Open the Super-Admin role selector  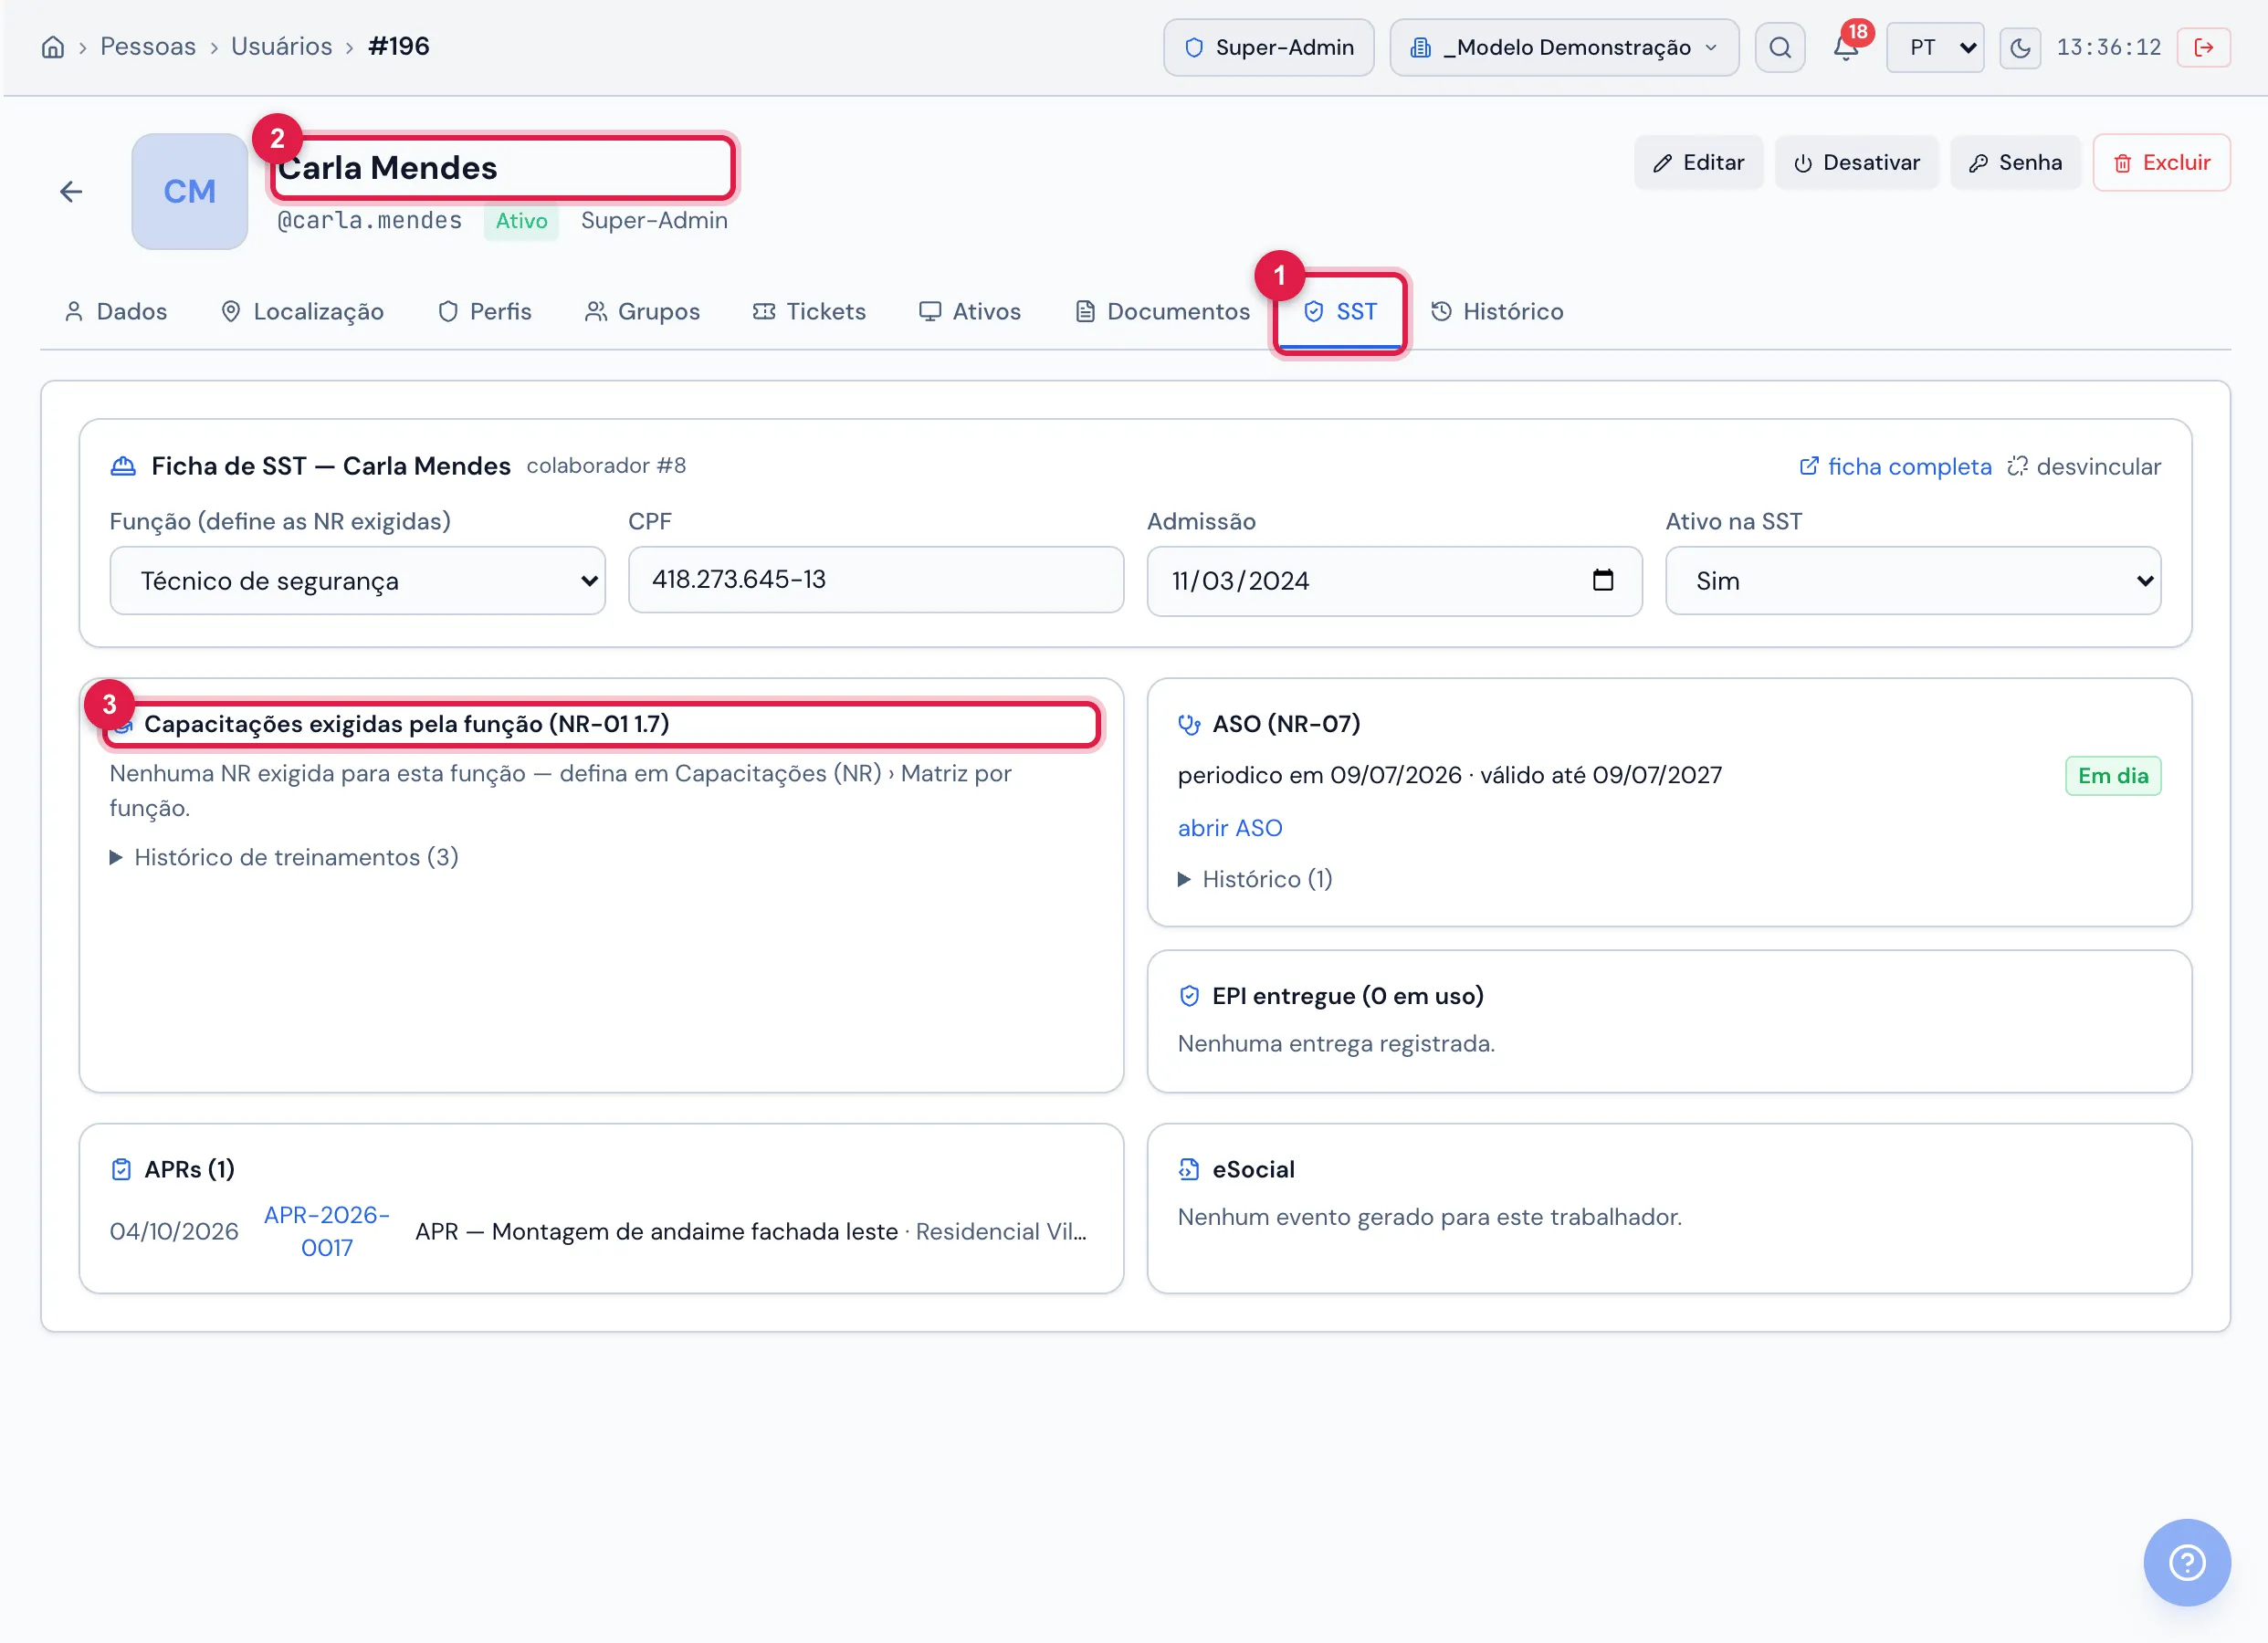tap(1269, 47)
